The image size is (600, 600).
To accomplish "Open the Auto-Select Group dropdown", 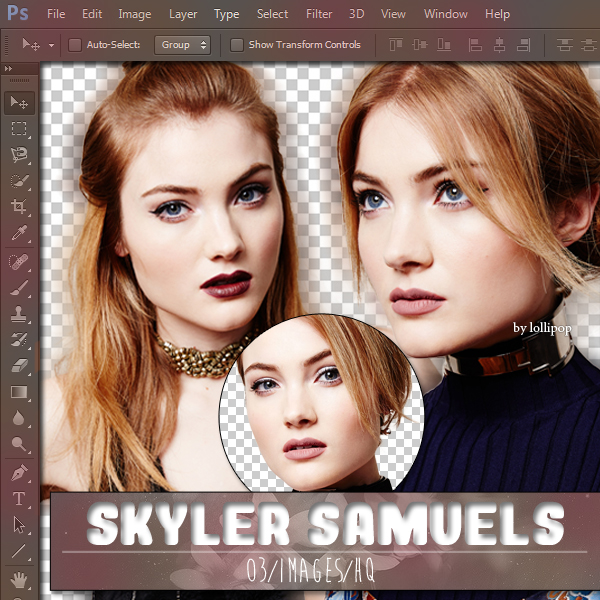I will coord(183,45).
